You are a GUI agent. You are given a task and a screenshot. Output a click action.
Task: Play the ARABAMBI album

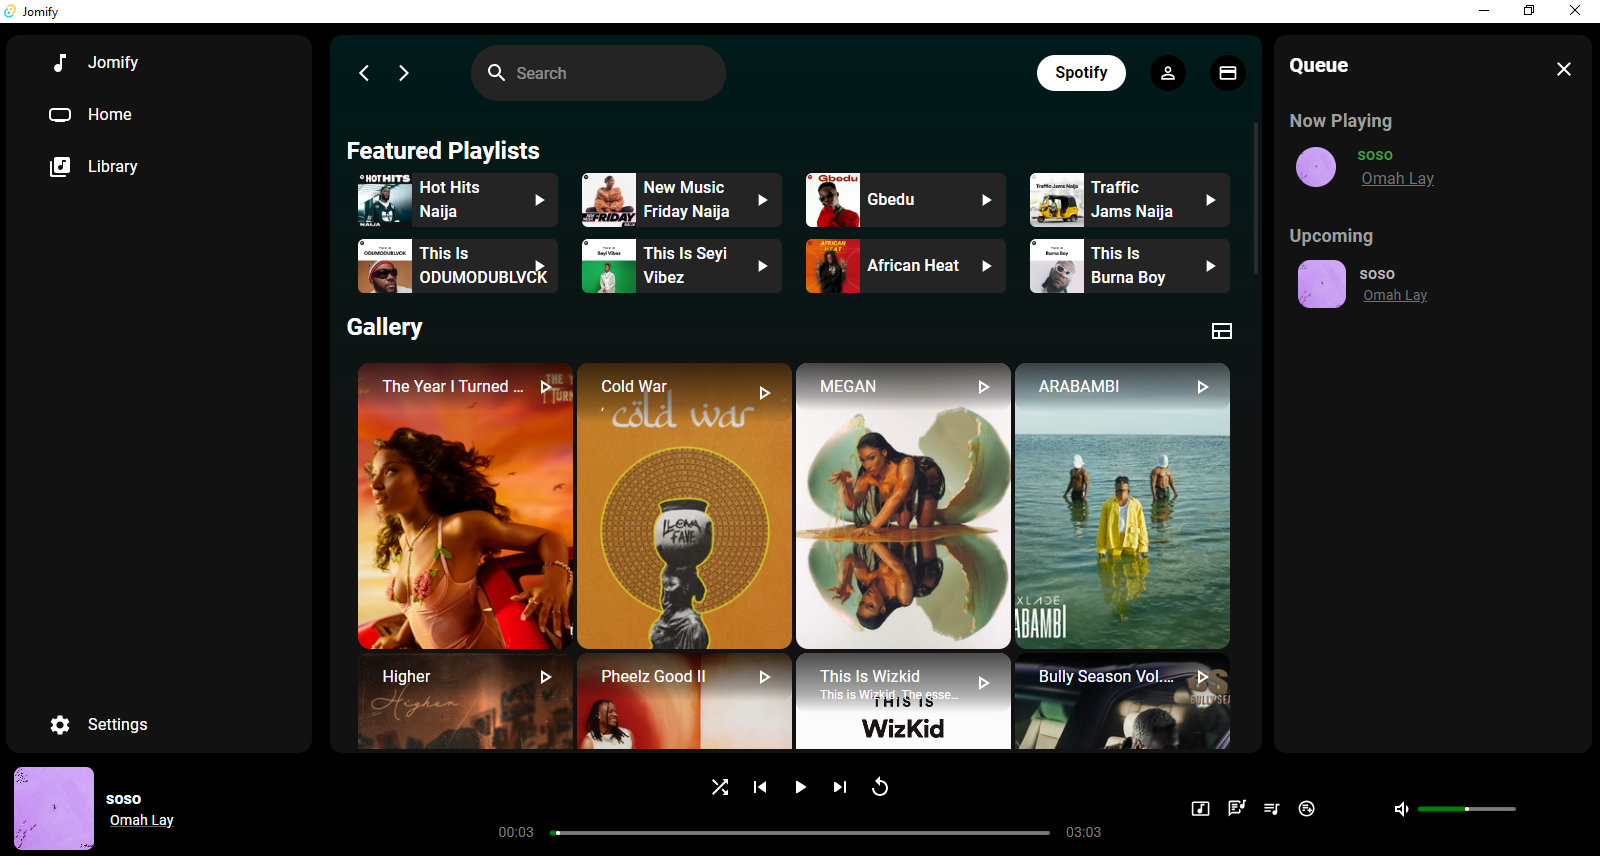point(1203,387)
